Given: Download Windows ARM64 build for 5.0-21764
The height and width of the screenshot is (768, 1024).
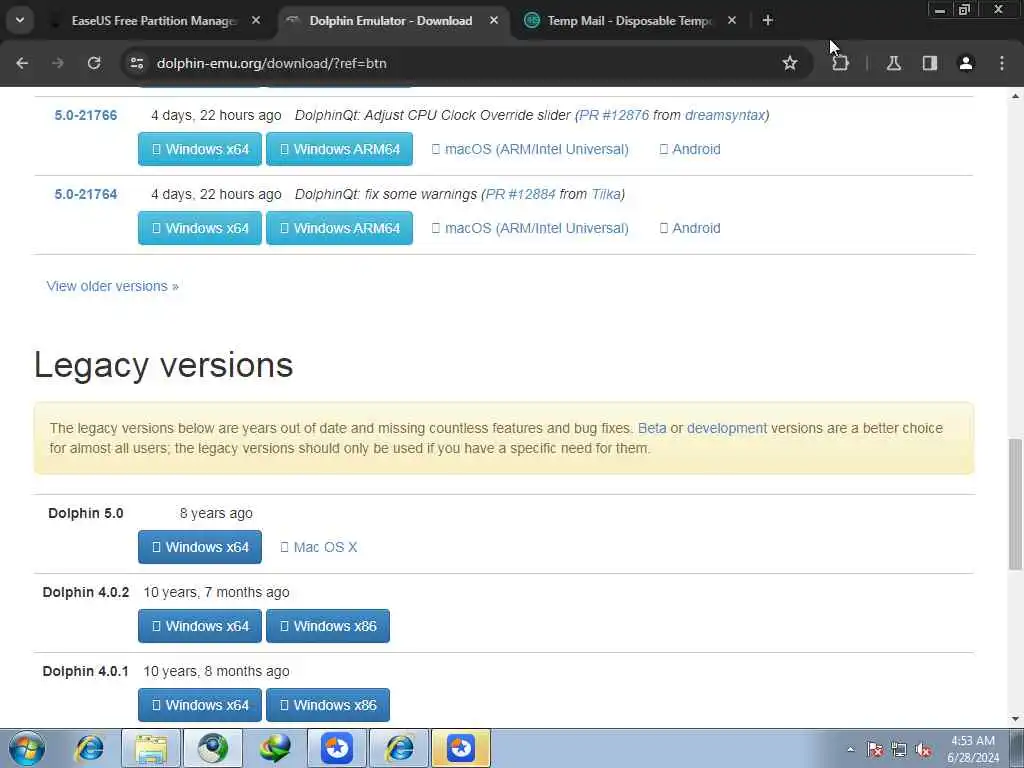Looking at the screenshot, I should (340, 228).
